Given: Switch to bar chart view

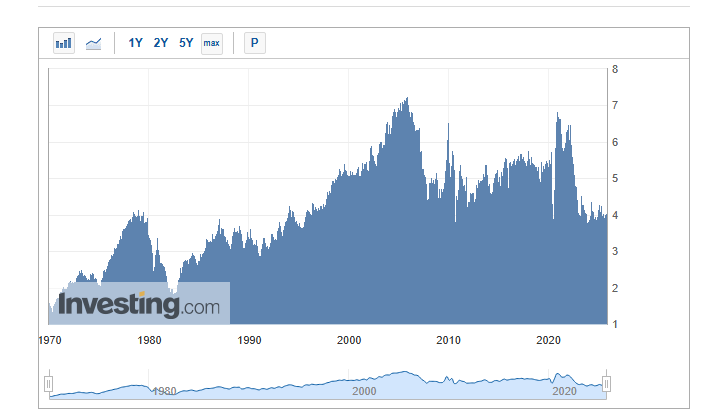Looking at the screenshot, I should pos(64,43).
